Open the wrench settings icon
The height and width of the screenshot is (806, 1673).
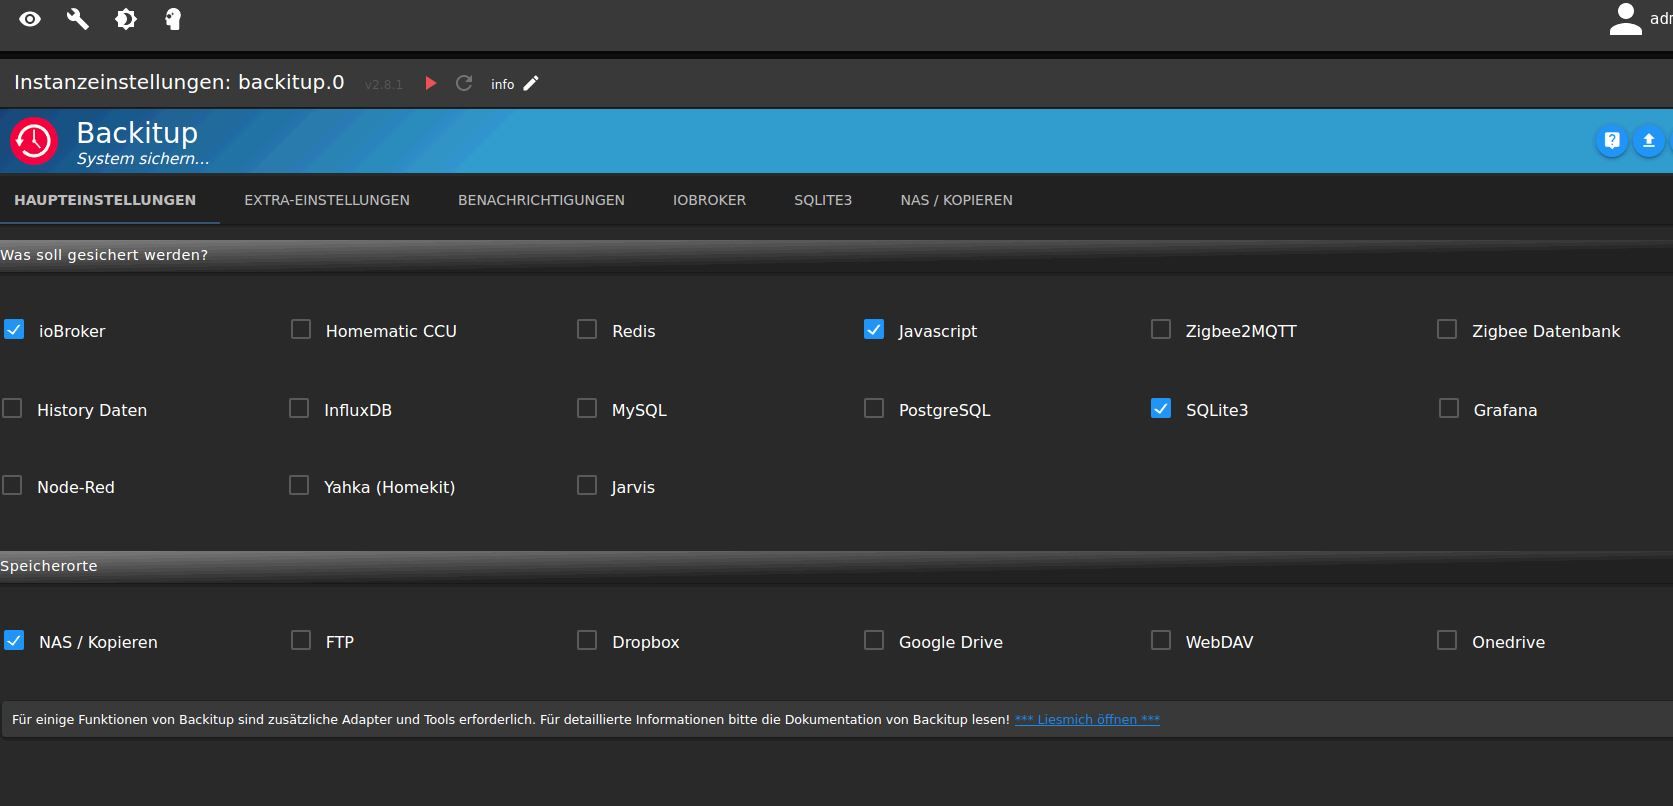(x=78, y=19)
